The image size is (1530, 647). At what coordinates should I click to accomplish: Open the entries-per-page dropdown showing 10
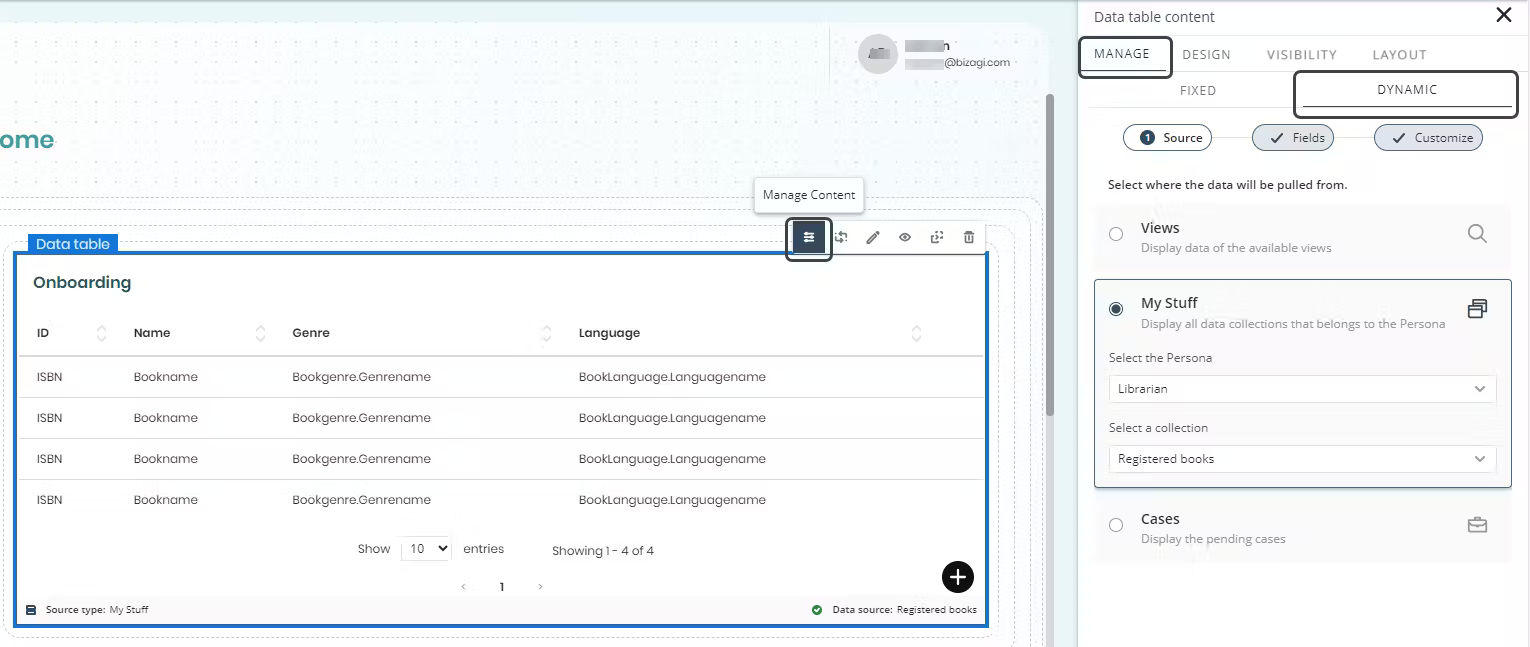point(426,549)
